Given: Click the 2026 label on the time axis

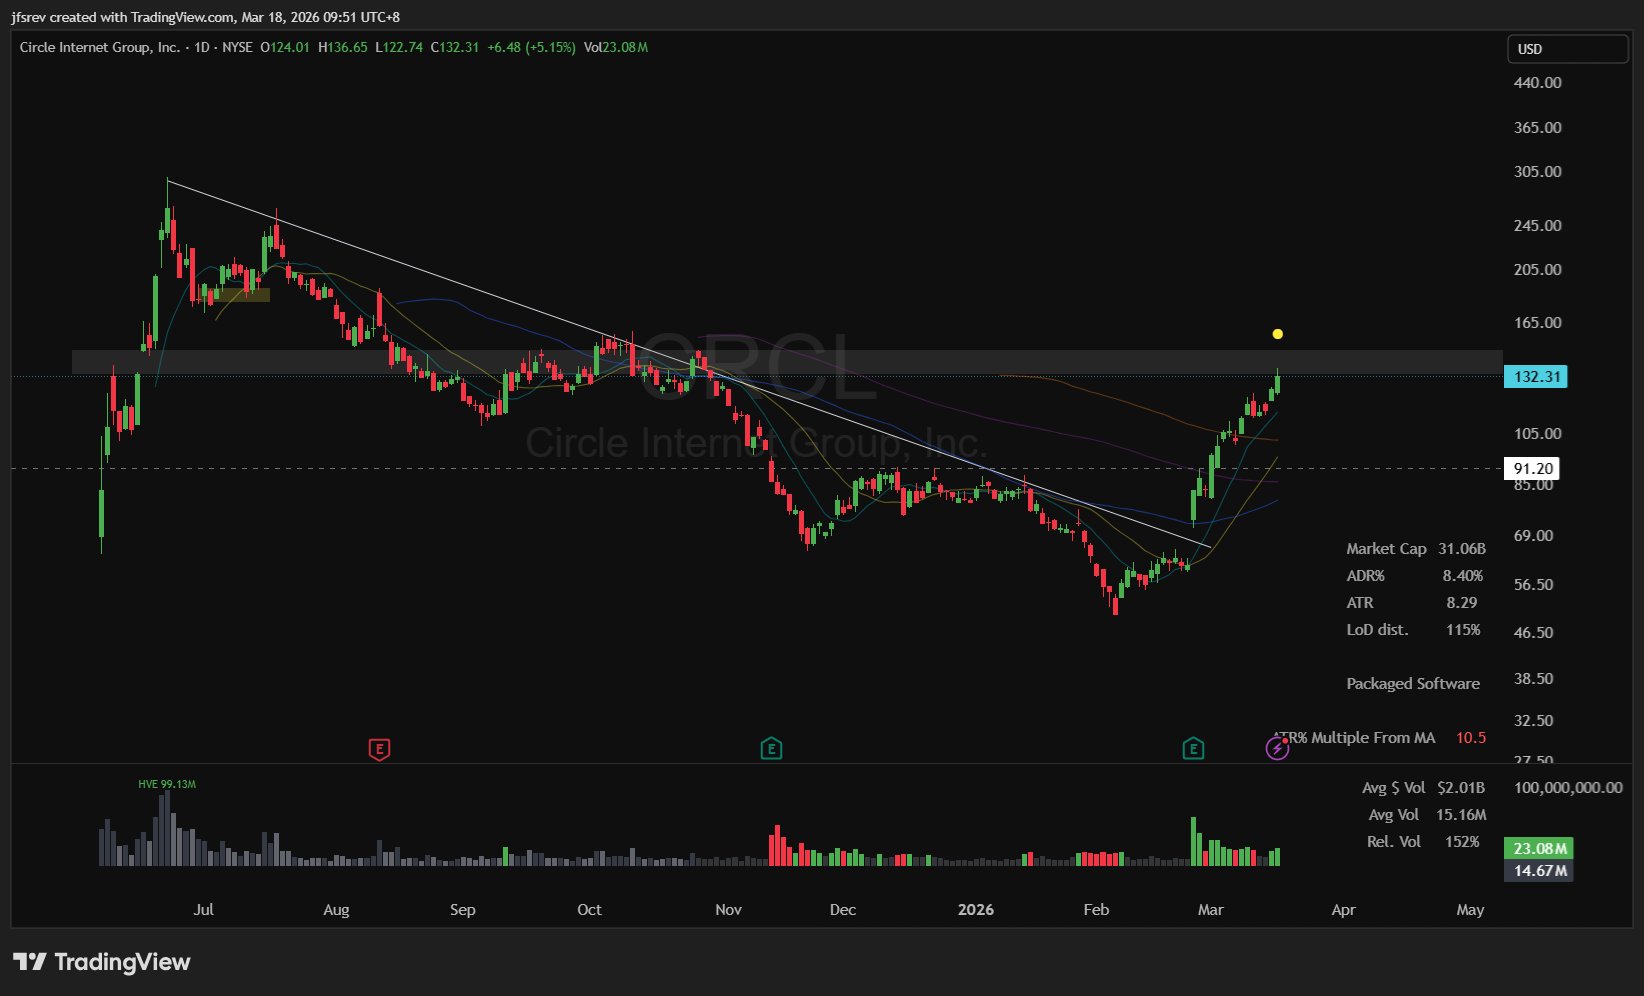Looking at the screenshot, I should click(976, 910).
